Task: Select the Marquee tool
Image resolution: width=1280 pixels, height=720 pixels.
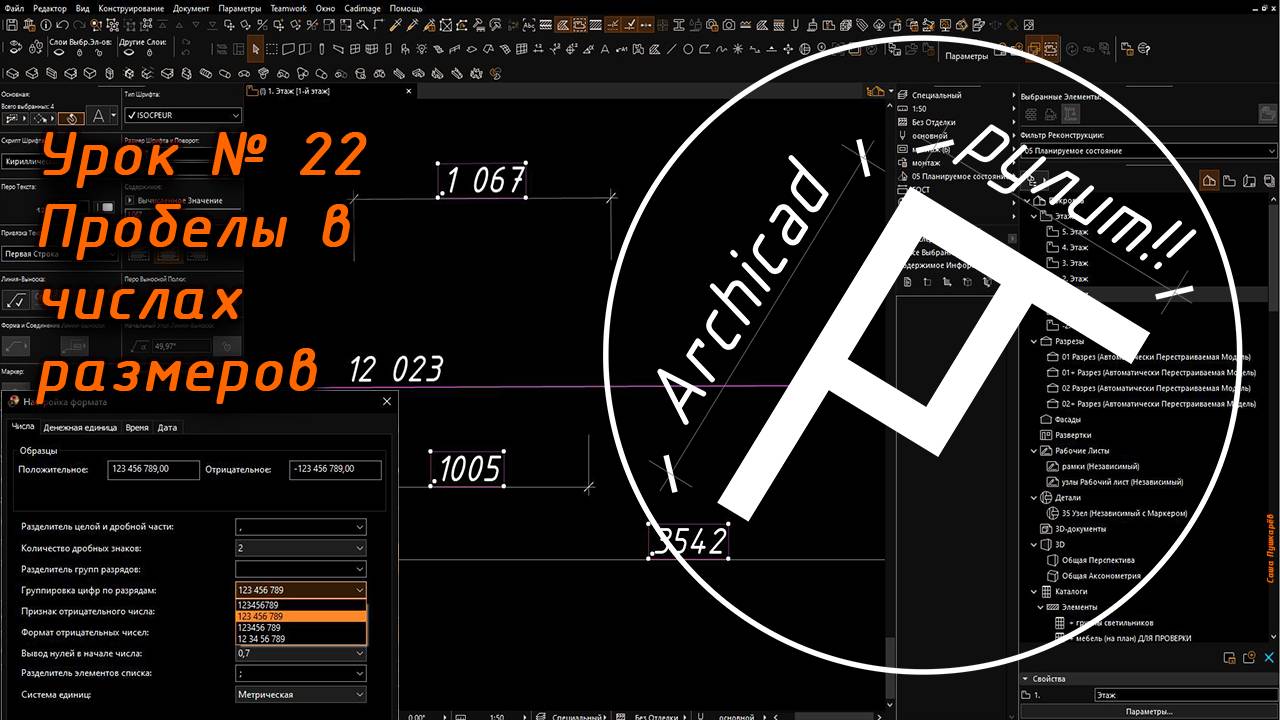Action: point(272,48)
